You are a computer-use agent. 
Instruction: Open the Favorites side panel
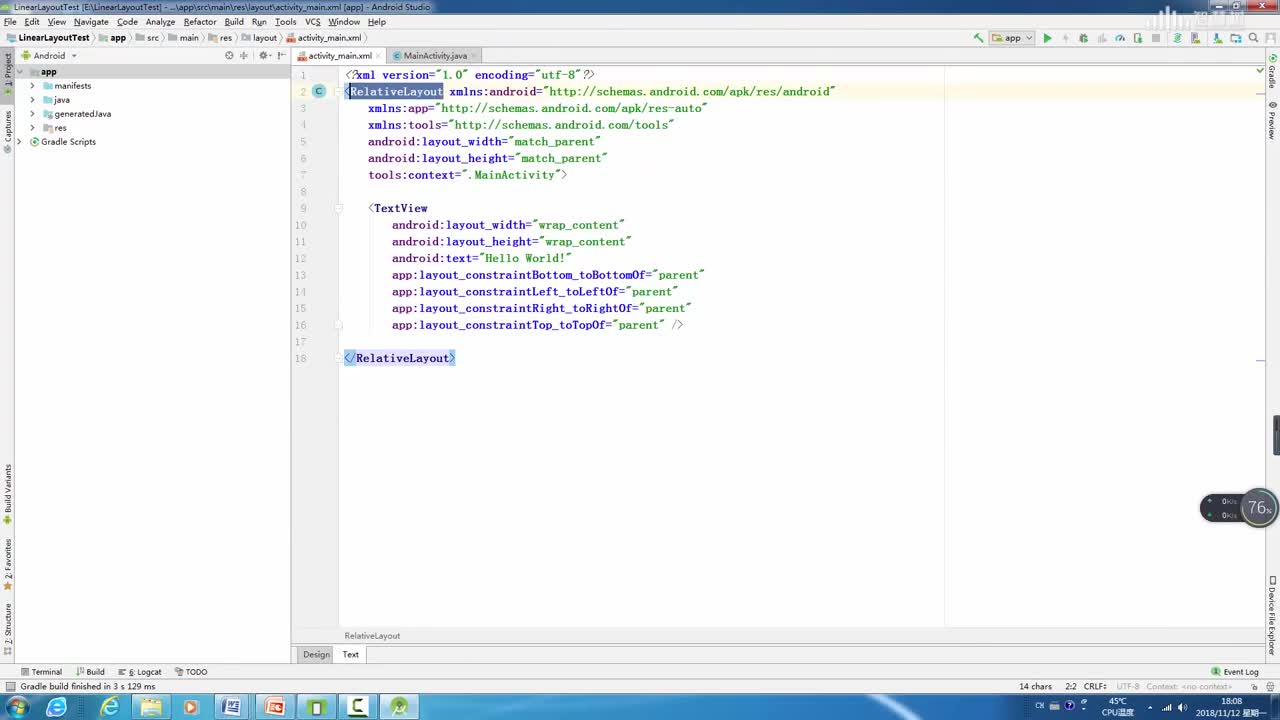pos(8,565)
